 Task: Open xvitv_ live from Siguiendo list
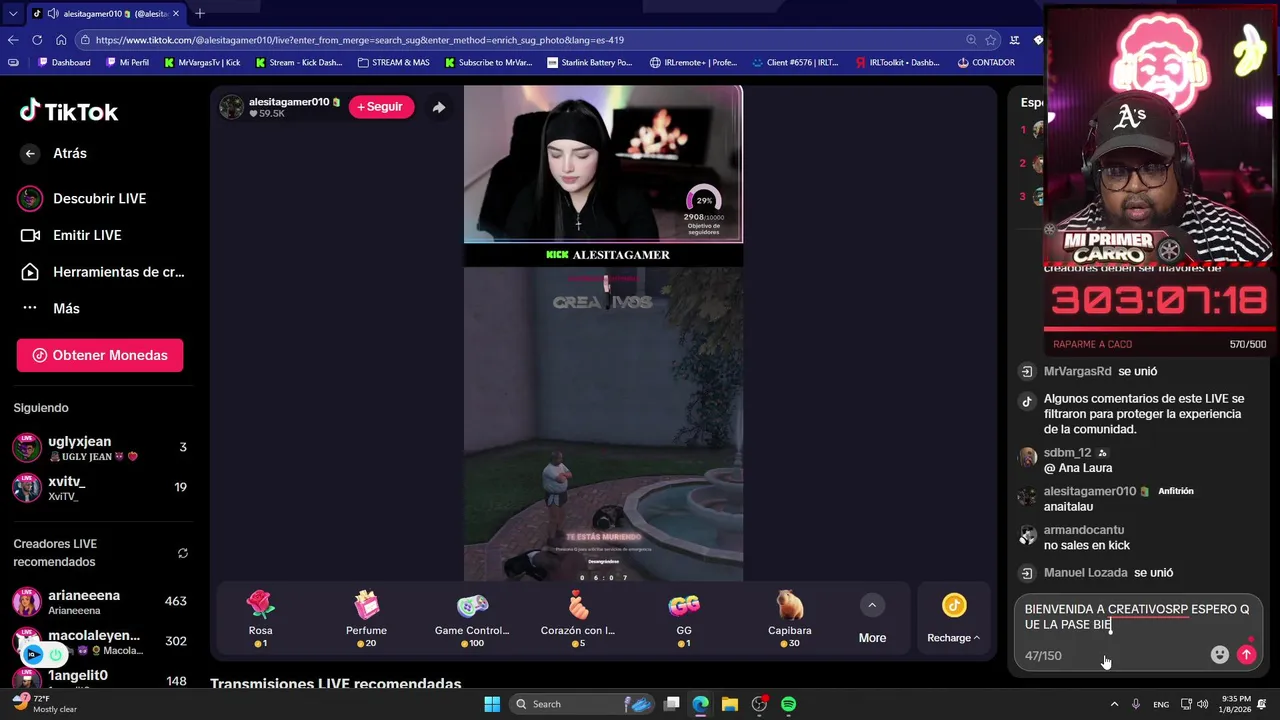[x=100, y=487]
